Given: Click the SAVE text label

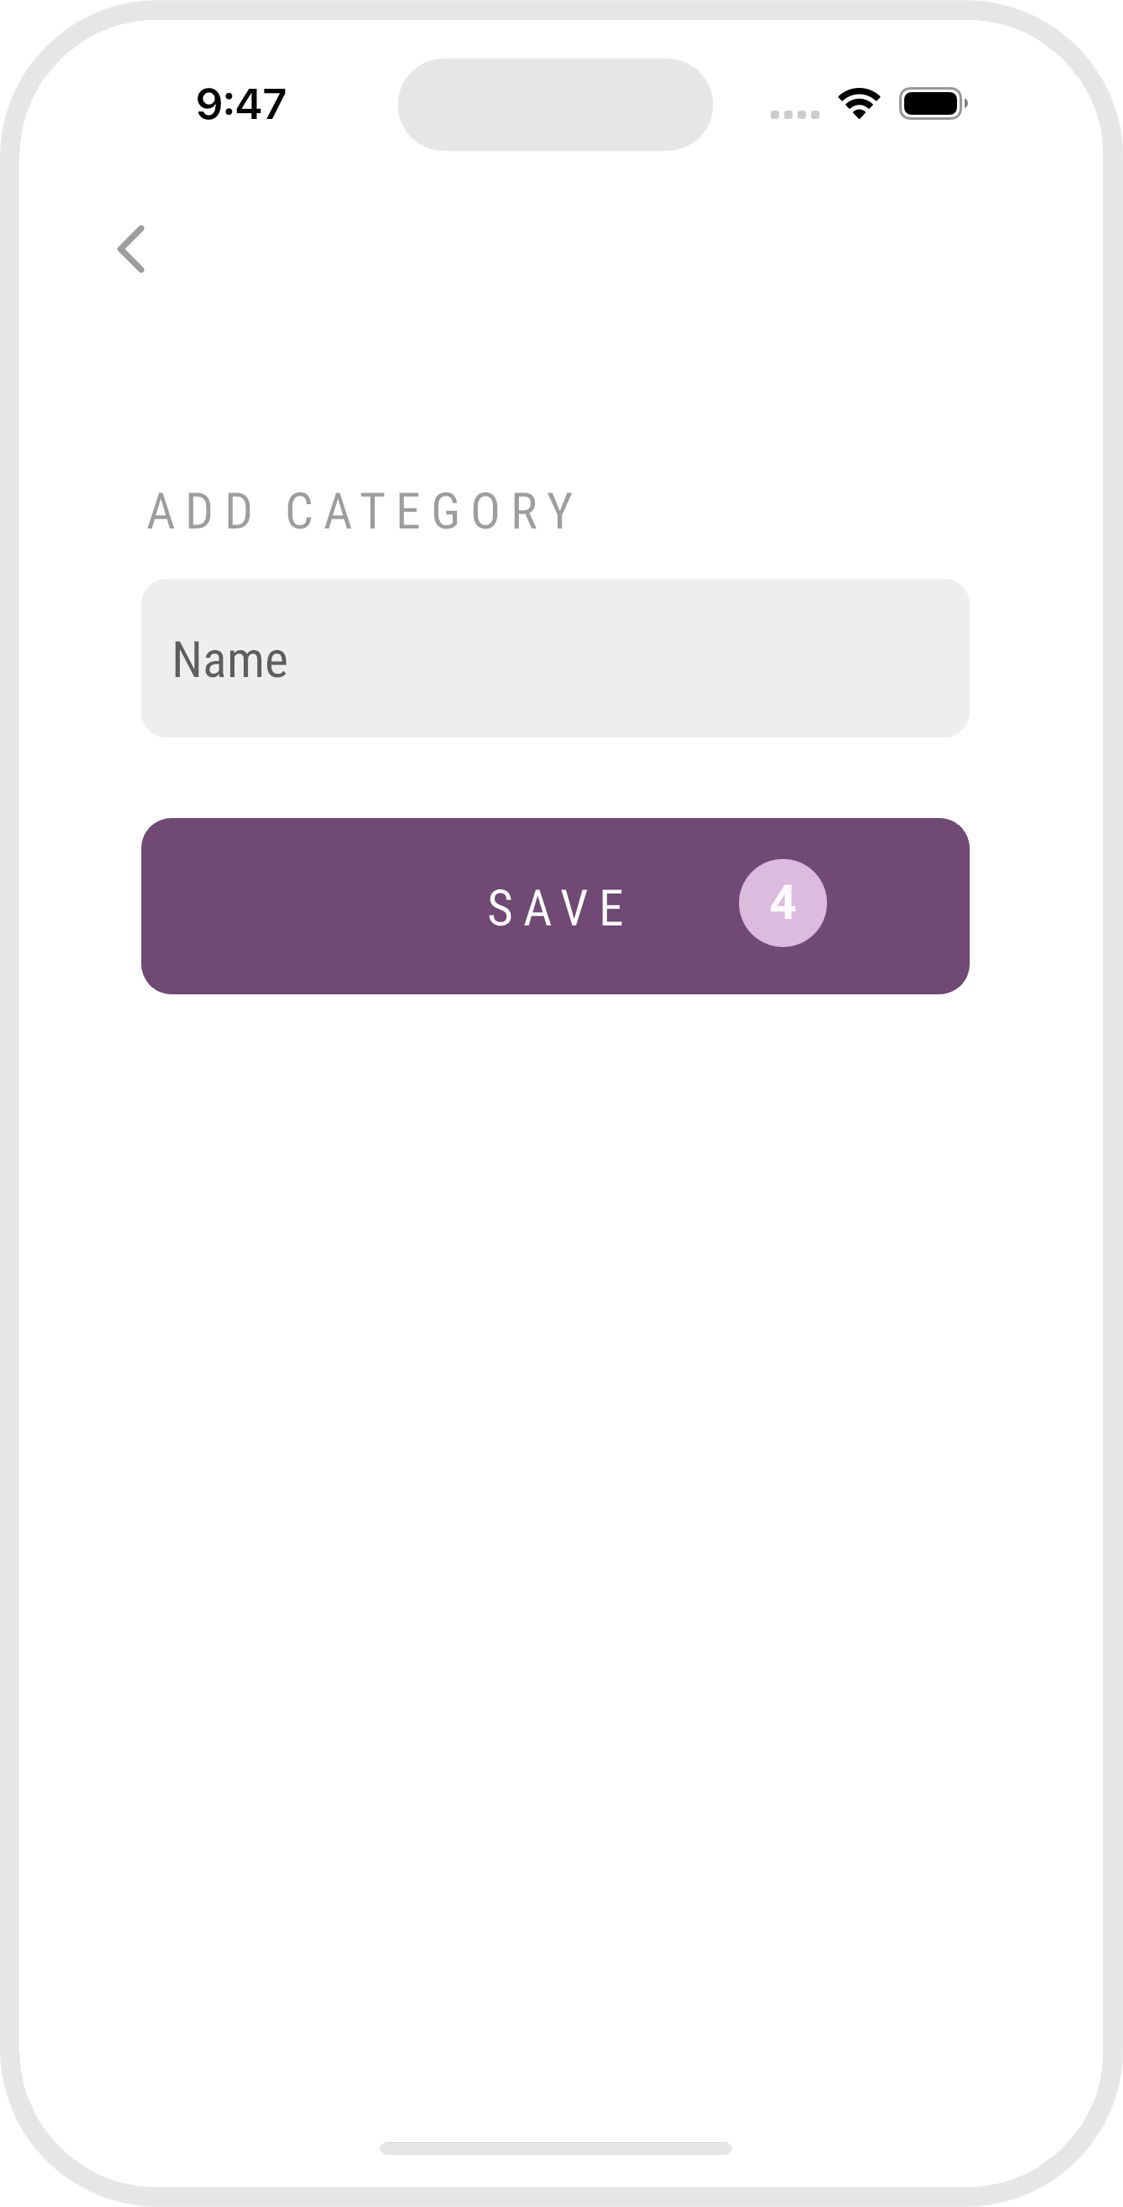Looking at the screenshot, I should [556, 908].
